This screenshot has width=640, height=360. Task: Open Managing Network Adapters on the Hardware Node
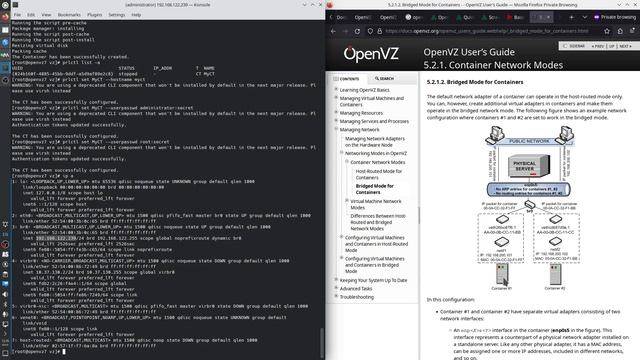[375, 142]
